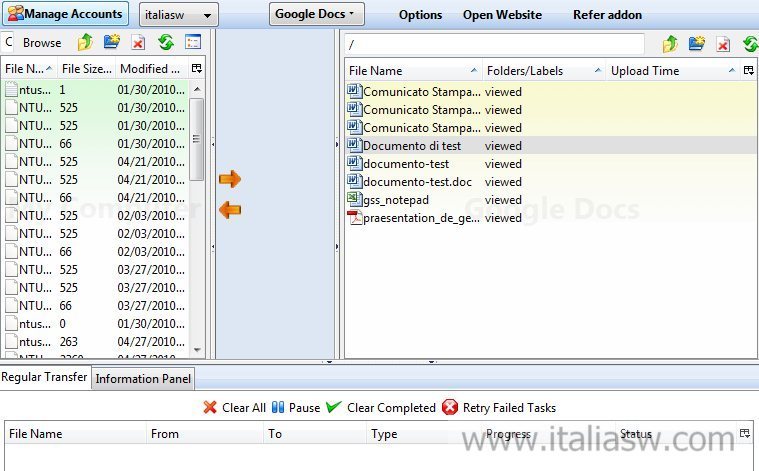Screen dimensions: 759x471
Task: Switch to the Regular Transfer tab
Action: coord(45,377)
